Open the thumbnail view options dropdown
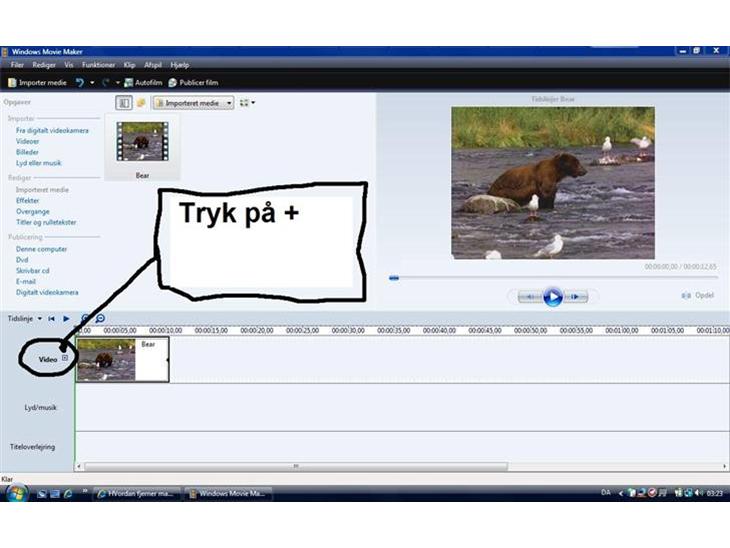 click(247, 103)
